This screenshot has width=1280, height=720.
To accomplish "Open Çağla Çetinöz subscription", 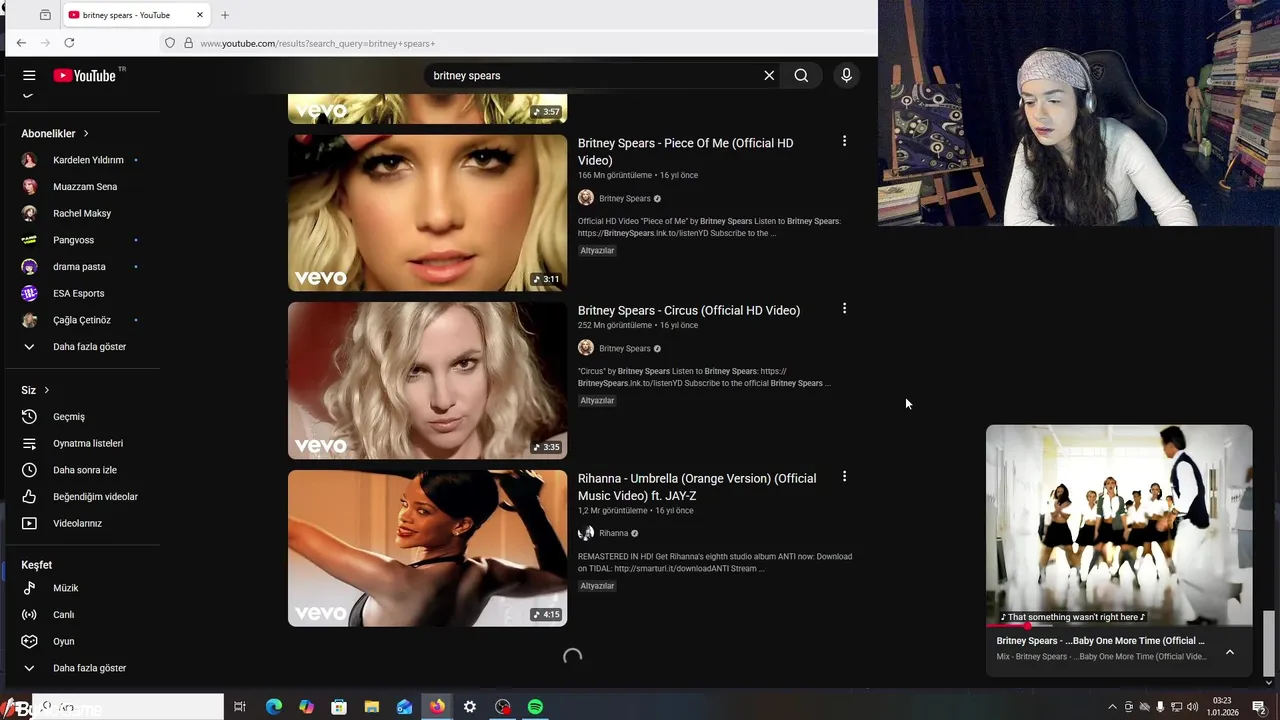I will pyautogui.click(x=80, y=320).
